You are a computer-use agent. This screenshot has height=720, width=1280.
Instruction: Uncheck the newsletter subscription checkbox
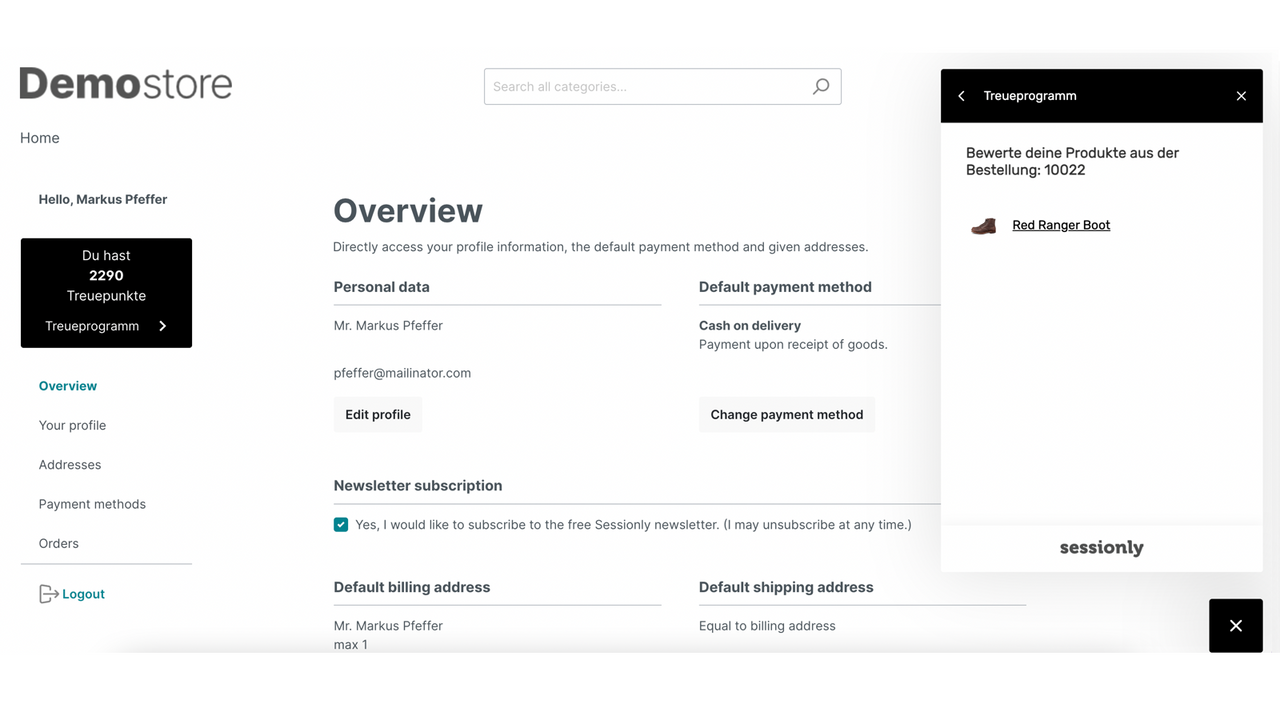pyautogui.click(x=341, y=525)
